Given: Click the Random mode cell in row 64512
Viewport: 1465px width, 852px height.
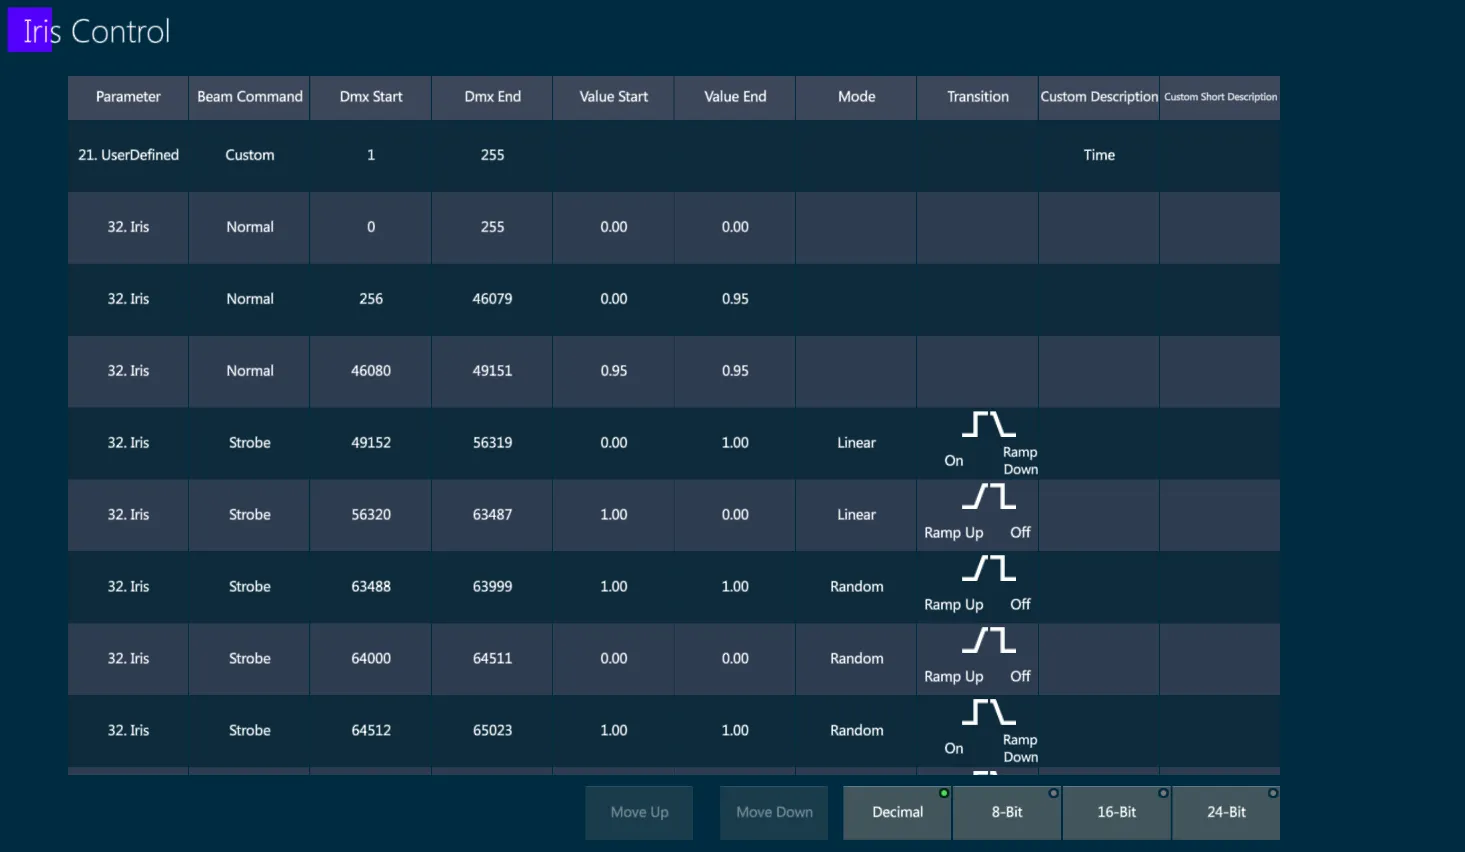Looking at the screenshot, I should coord(856,731).
